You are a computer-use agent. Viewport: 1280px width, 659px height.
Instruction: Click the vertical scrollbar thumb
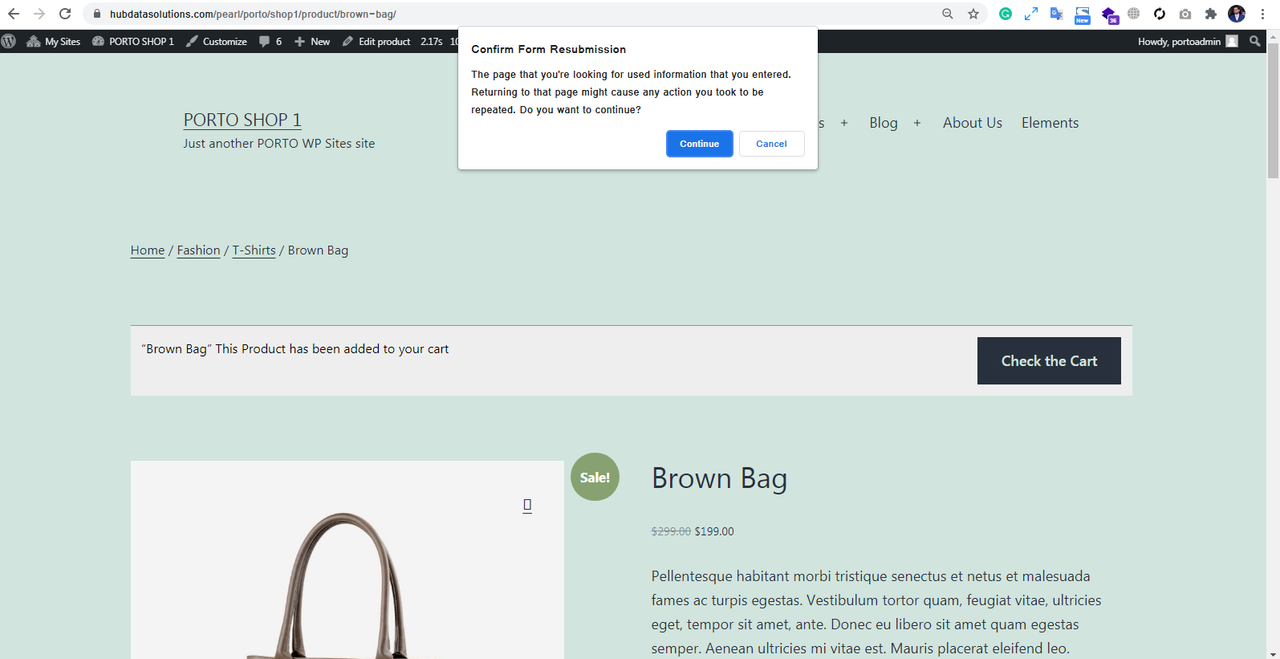pos(1273,112)
